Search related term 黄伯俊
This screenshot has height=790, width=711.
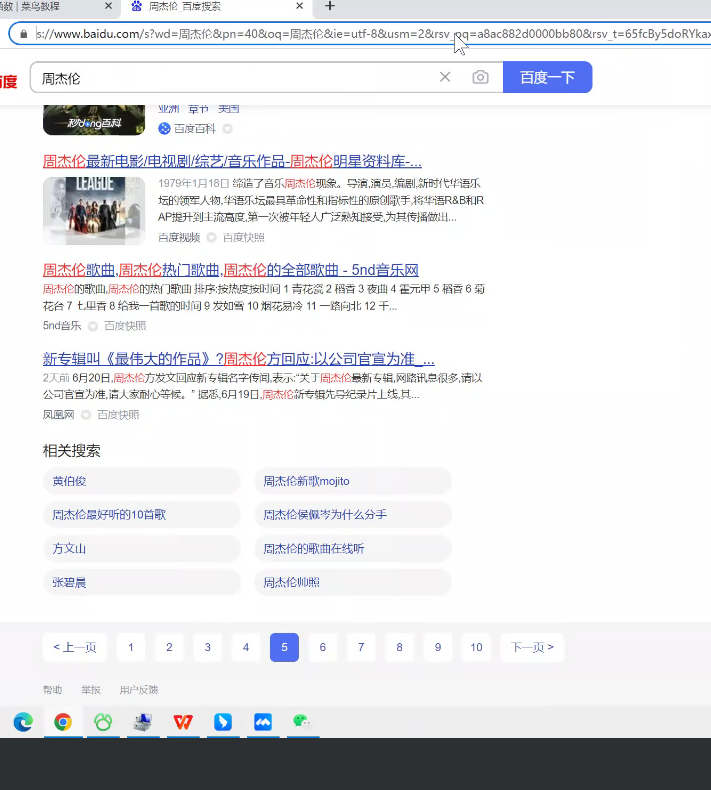(142, 481)
